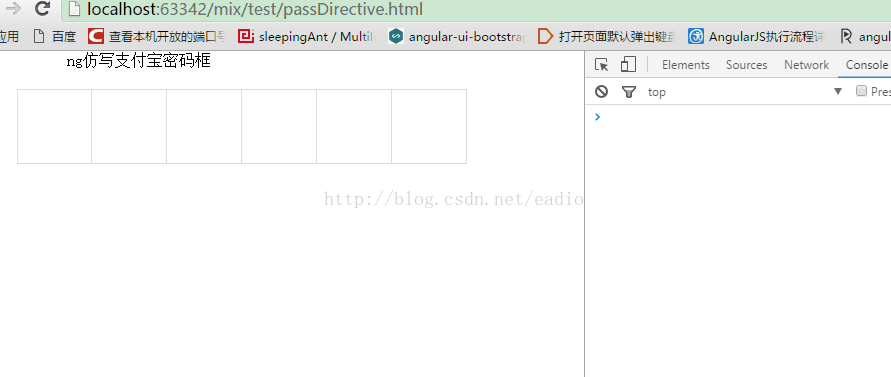Activate the DevTools inspect element picker
Image resolution: width=891 pixels, height=377 pixels.
601,65
